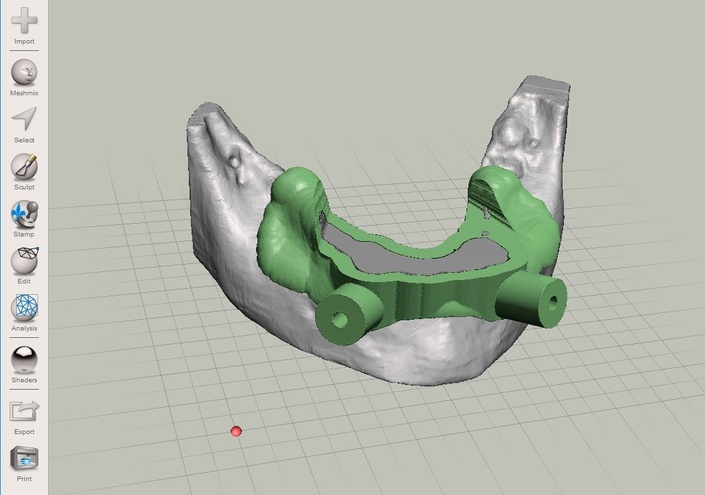
Task: Activate the Select arrow tool
Action: [24, 120]
